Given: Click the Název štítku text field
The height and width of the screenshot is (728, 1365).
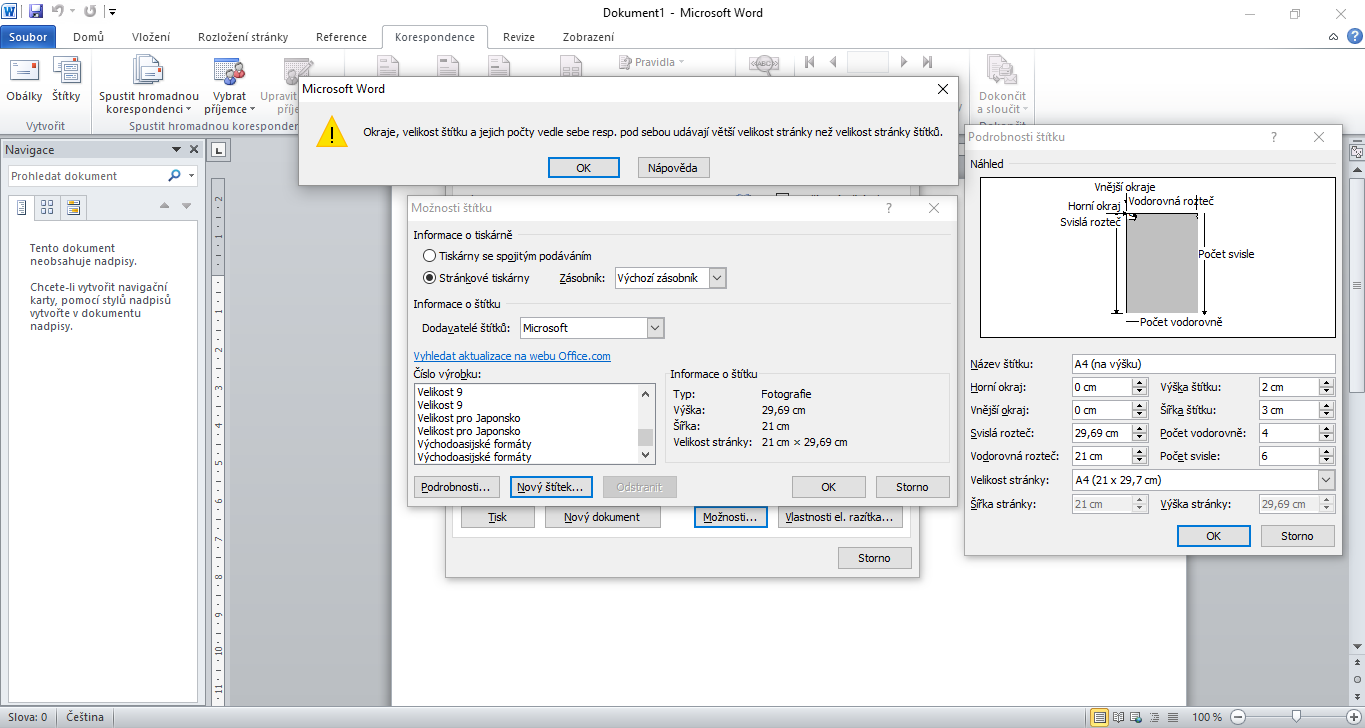Looking at the screenshot, I should coord(1202,364).
